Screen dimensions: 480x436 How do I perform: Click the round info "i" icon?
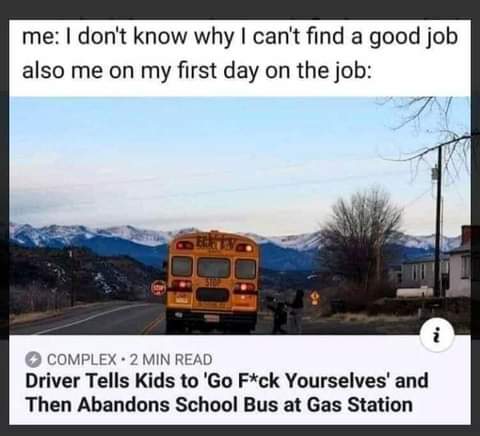click(438, 337)
